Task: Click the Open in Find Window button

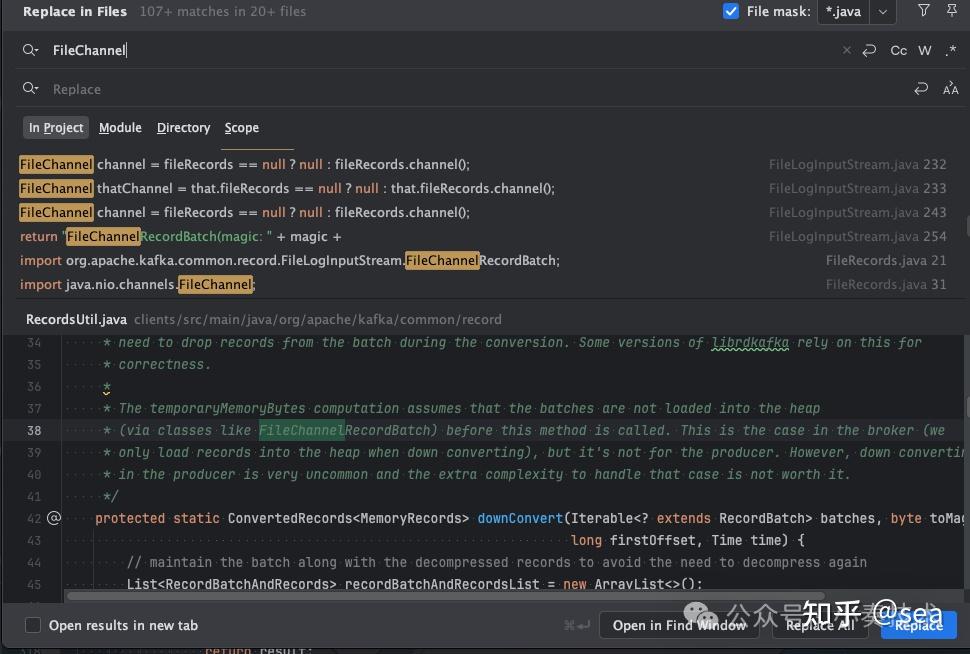Action: pos(679,625)
